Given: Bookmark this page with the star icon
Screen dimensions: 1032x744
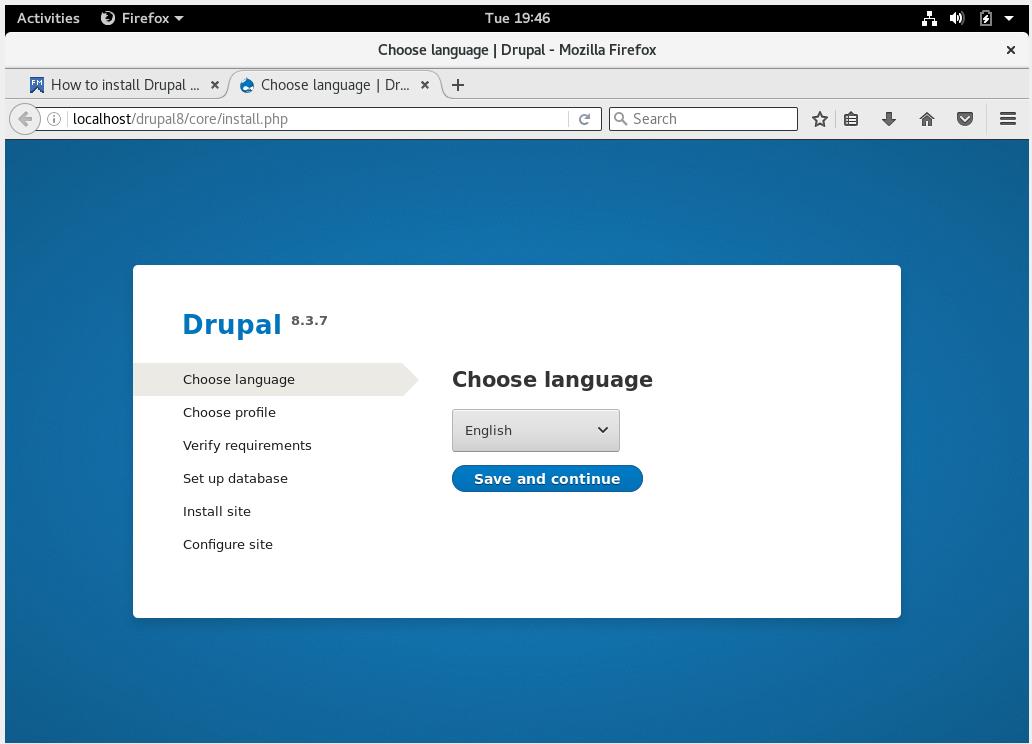Looking at the screenshot, I should (819, 119).
